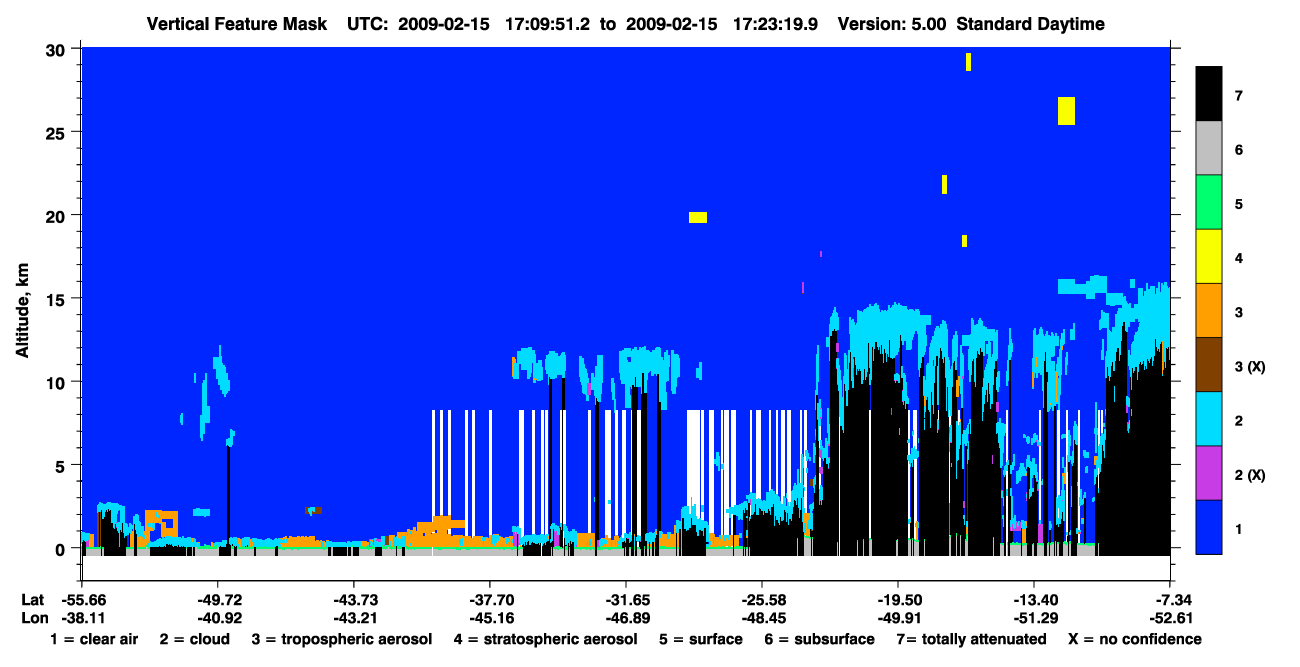This screenshot has height=667, width=1300.
Task: Click the legend text '4 = stratospheric aerosol'
Action: pos(545,639)
